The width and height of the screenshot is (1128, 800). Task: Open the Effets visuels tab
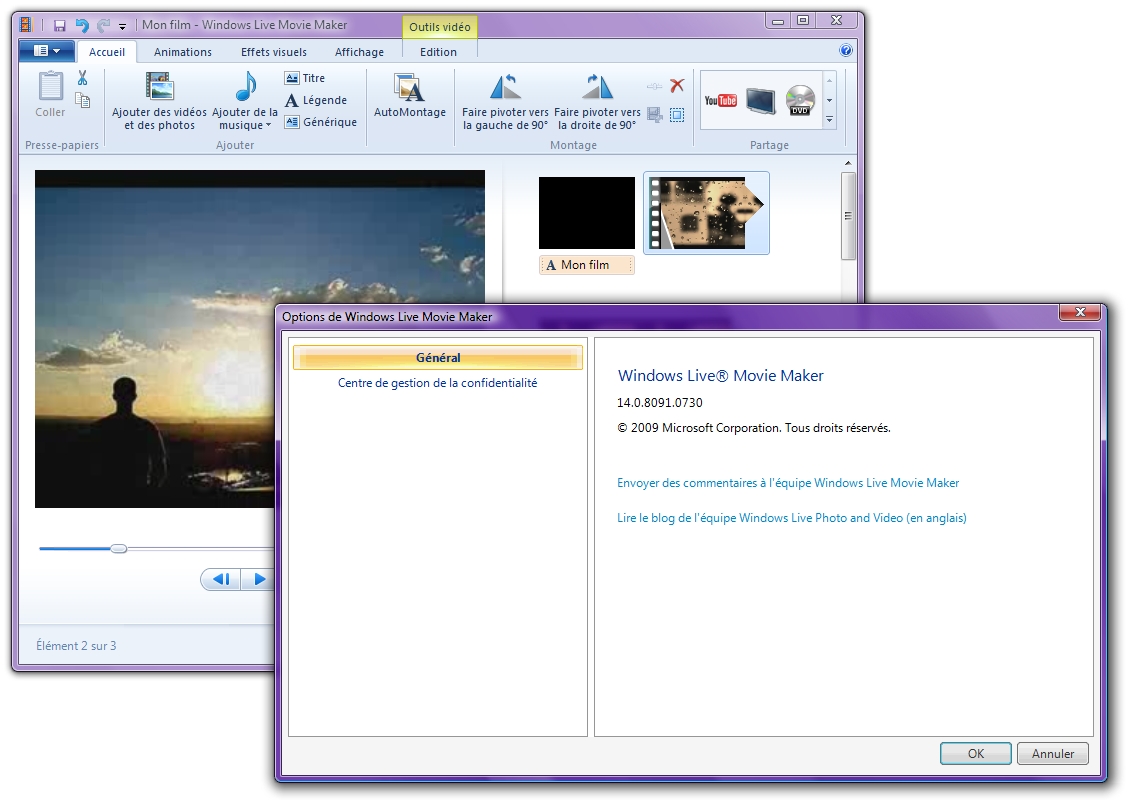click(273, 52)
